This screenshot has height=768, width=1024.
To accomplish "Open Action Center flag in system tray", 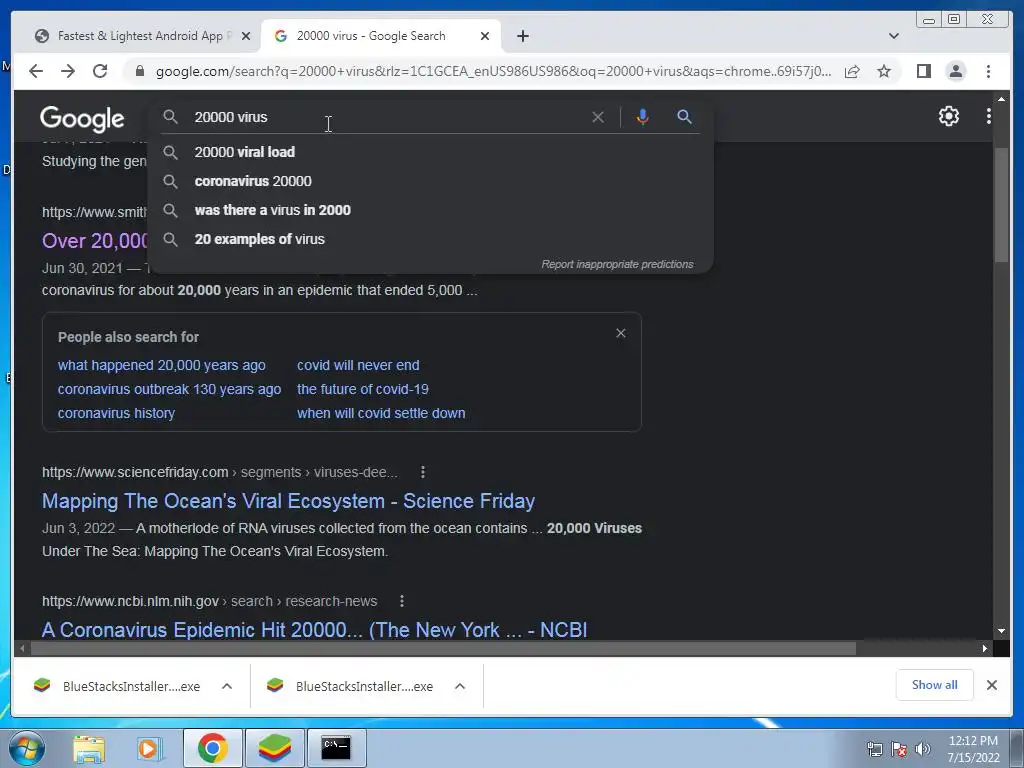I will coord(899,749).
